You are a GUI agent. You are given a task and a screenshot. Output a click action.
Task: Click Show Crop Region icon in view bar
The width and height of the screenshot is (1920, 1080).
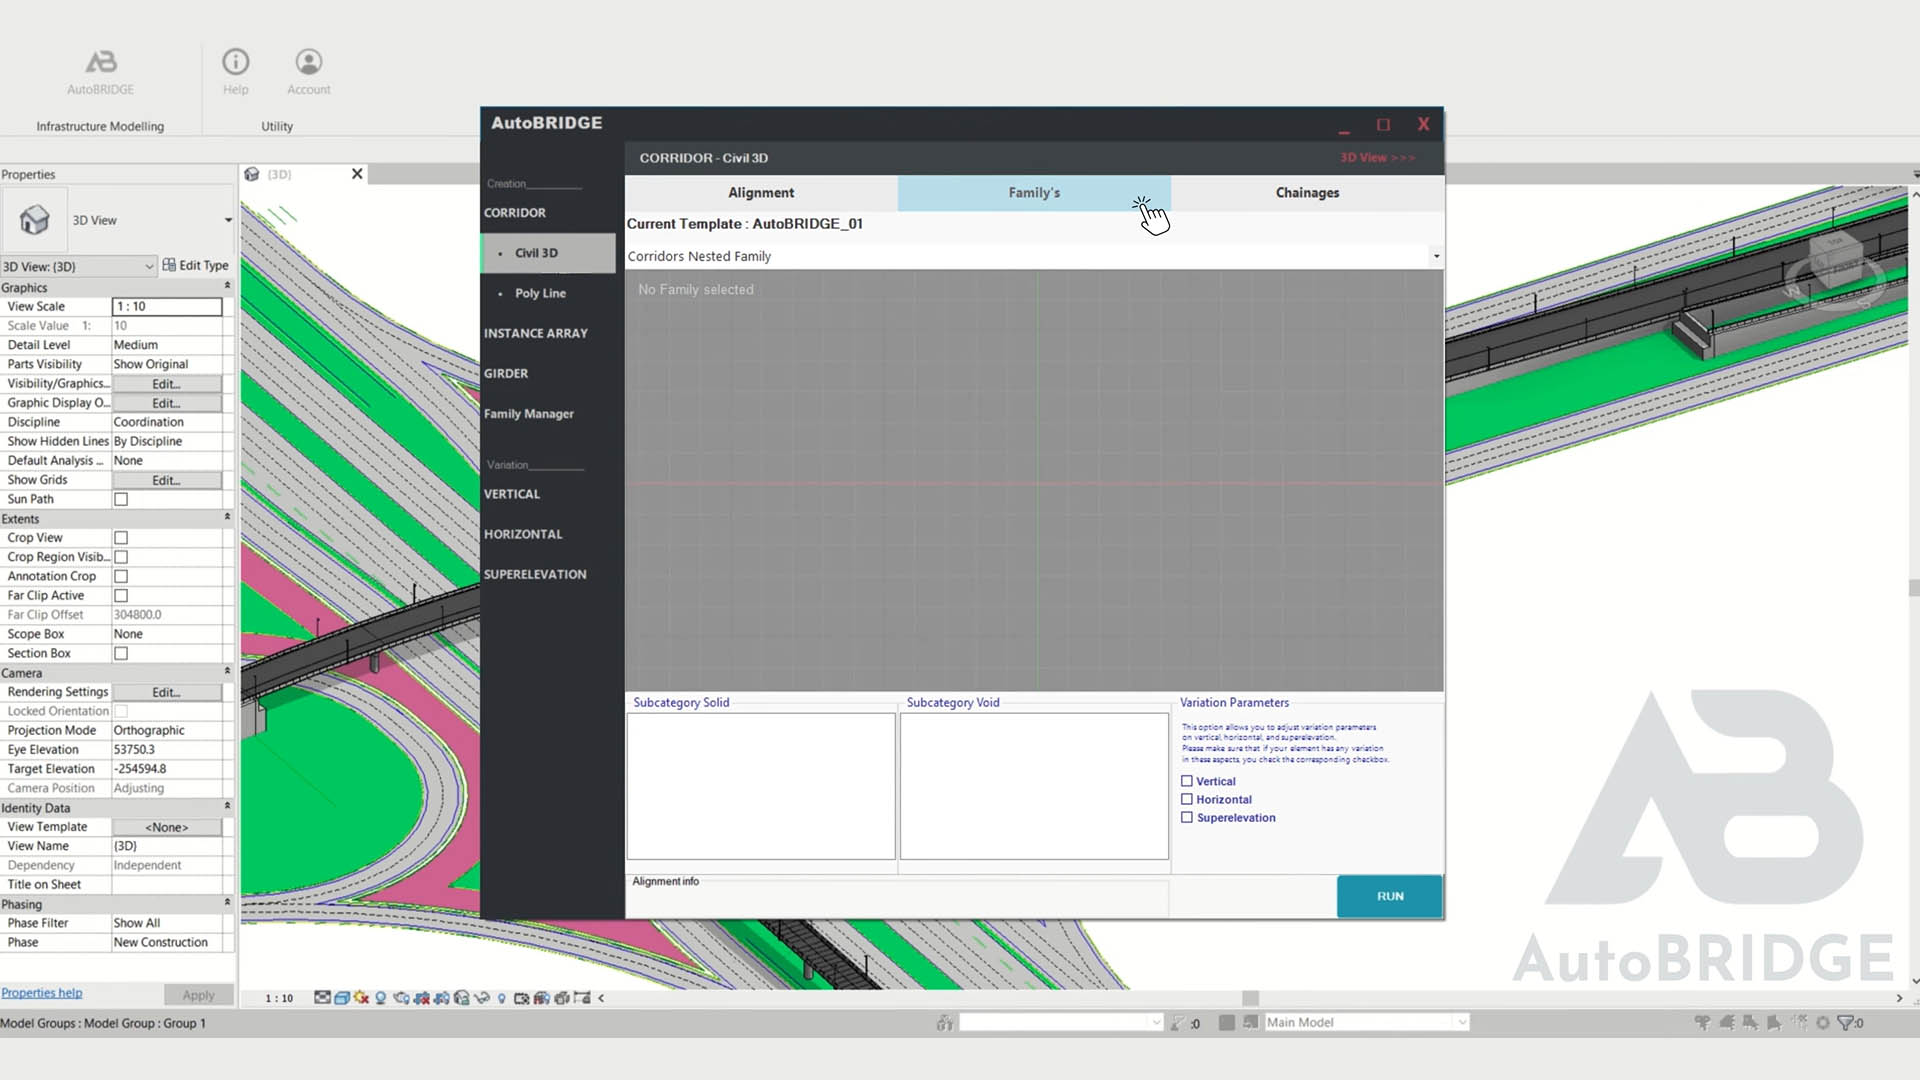[442, 998]
